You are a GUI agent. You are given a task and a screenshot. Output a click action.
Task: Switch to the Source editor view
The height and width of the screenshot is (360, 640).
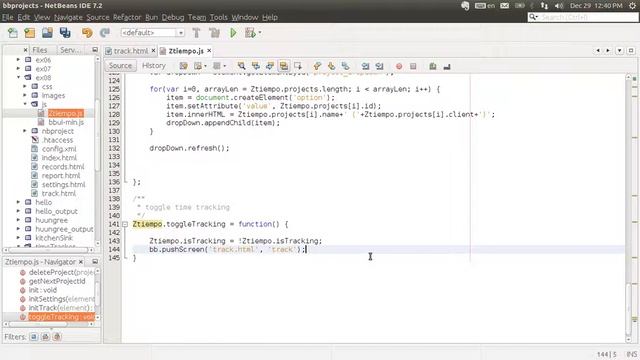120,66
